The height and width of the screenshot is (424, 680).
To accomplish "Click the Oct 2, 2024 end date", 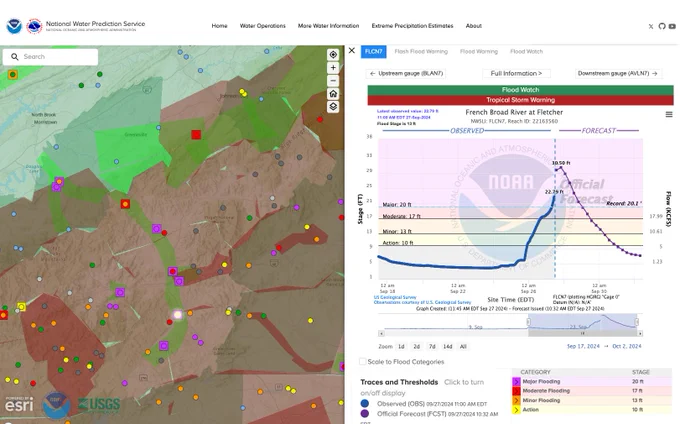I will (627, 346).
